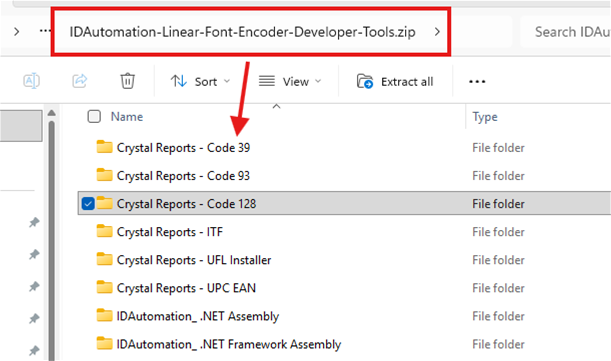Select the Crystal Reports - ITF folder
This screenshot has height=361, width=611.
[170, 232]
